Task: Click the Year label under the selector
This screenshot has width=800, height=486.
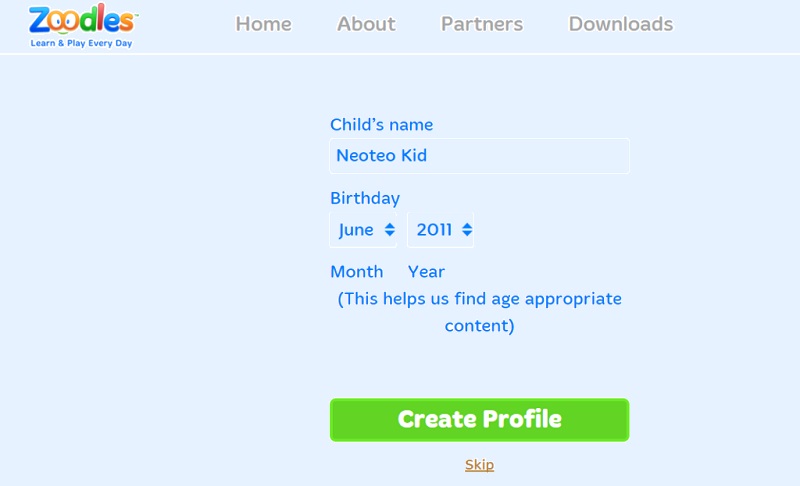Action: [426, 272]
